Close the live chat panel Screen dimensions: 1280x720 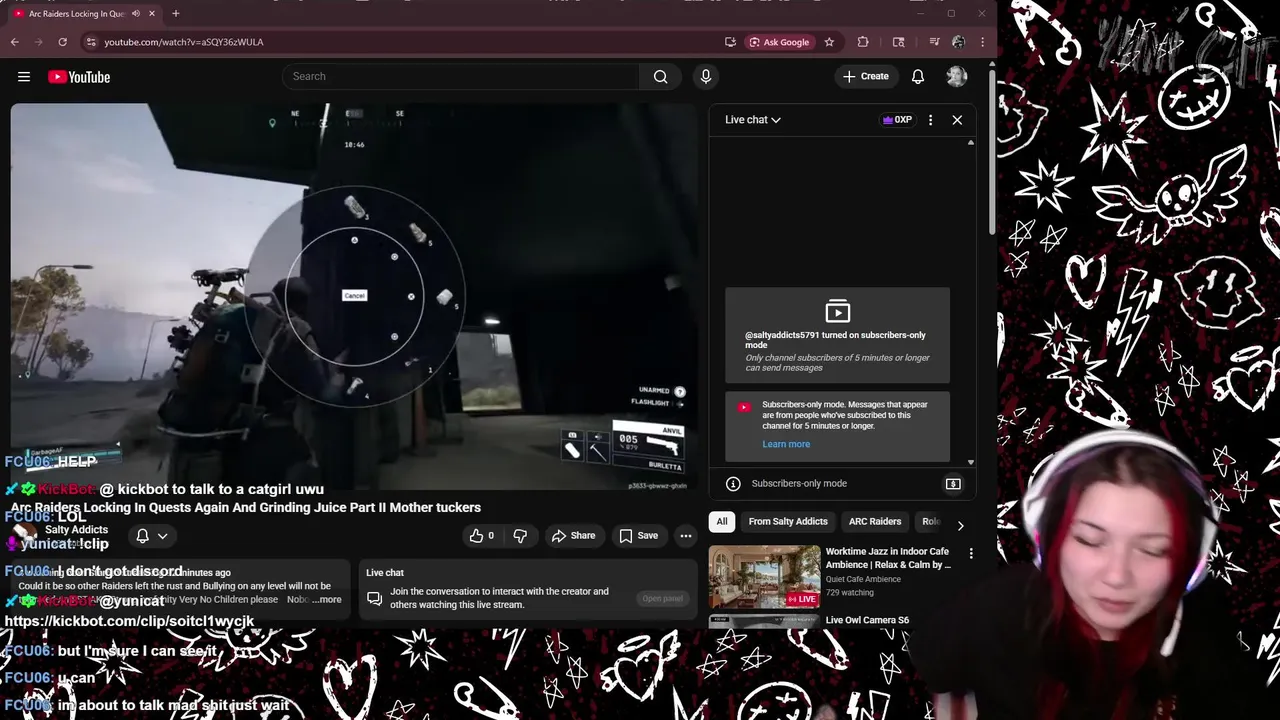(957, 120)
